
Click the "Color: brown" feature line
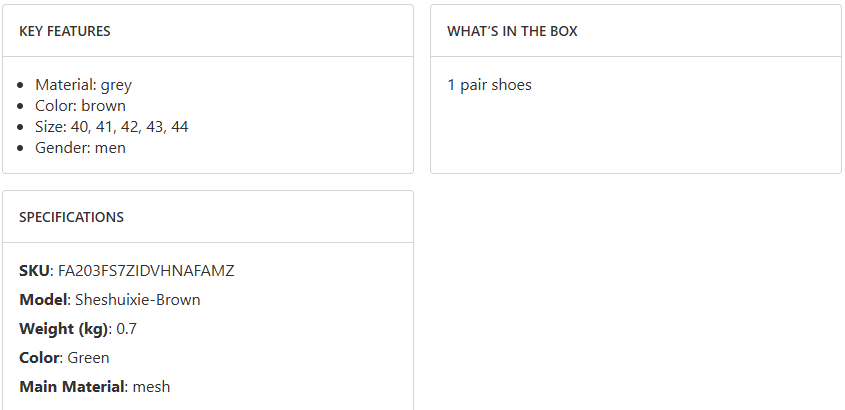[80, 106]
